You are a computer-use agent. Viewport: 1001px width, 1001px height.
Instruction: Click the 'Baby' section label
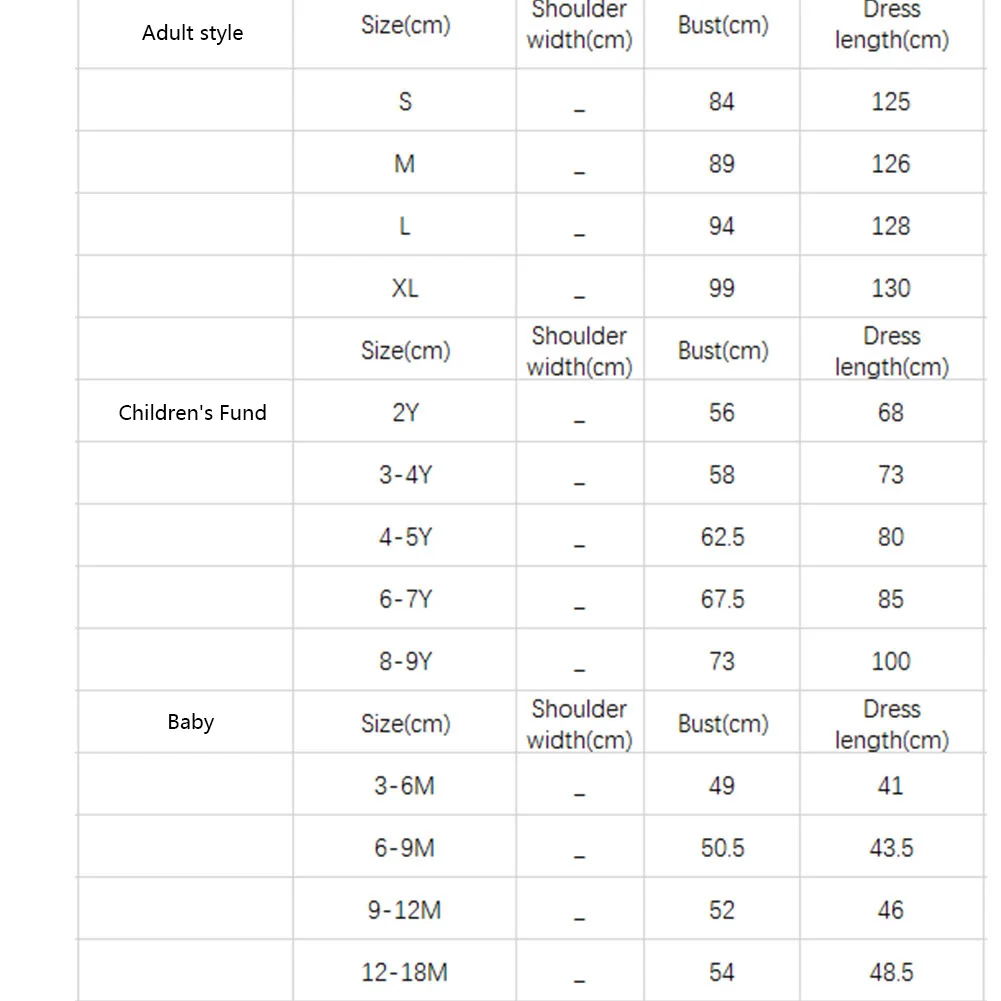coord(191,721)
